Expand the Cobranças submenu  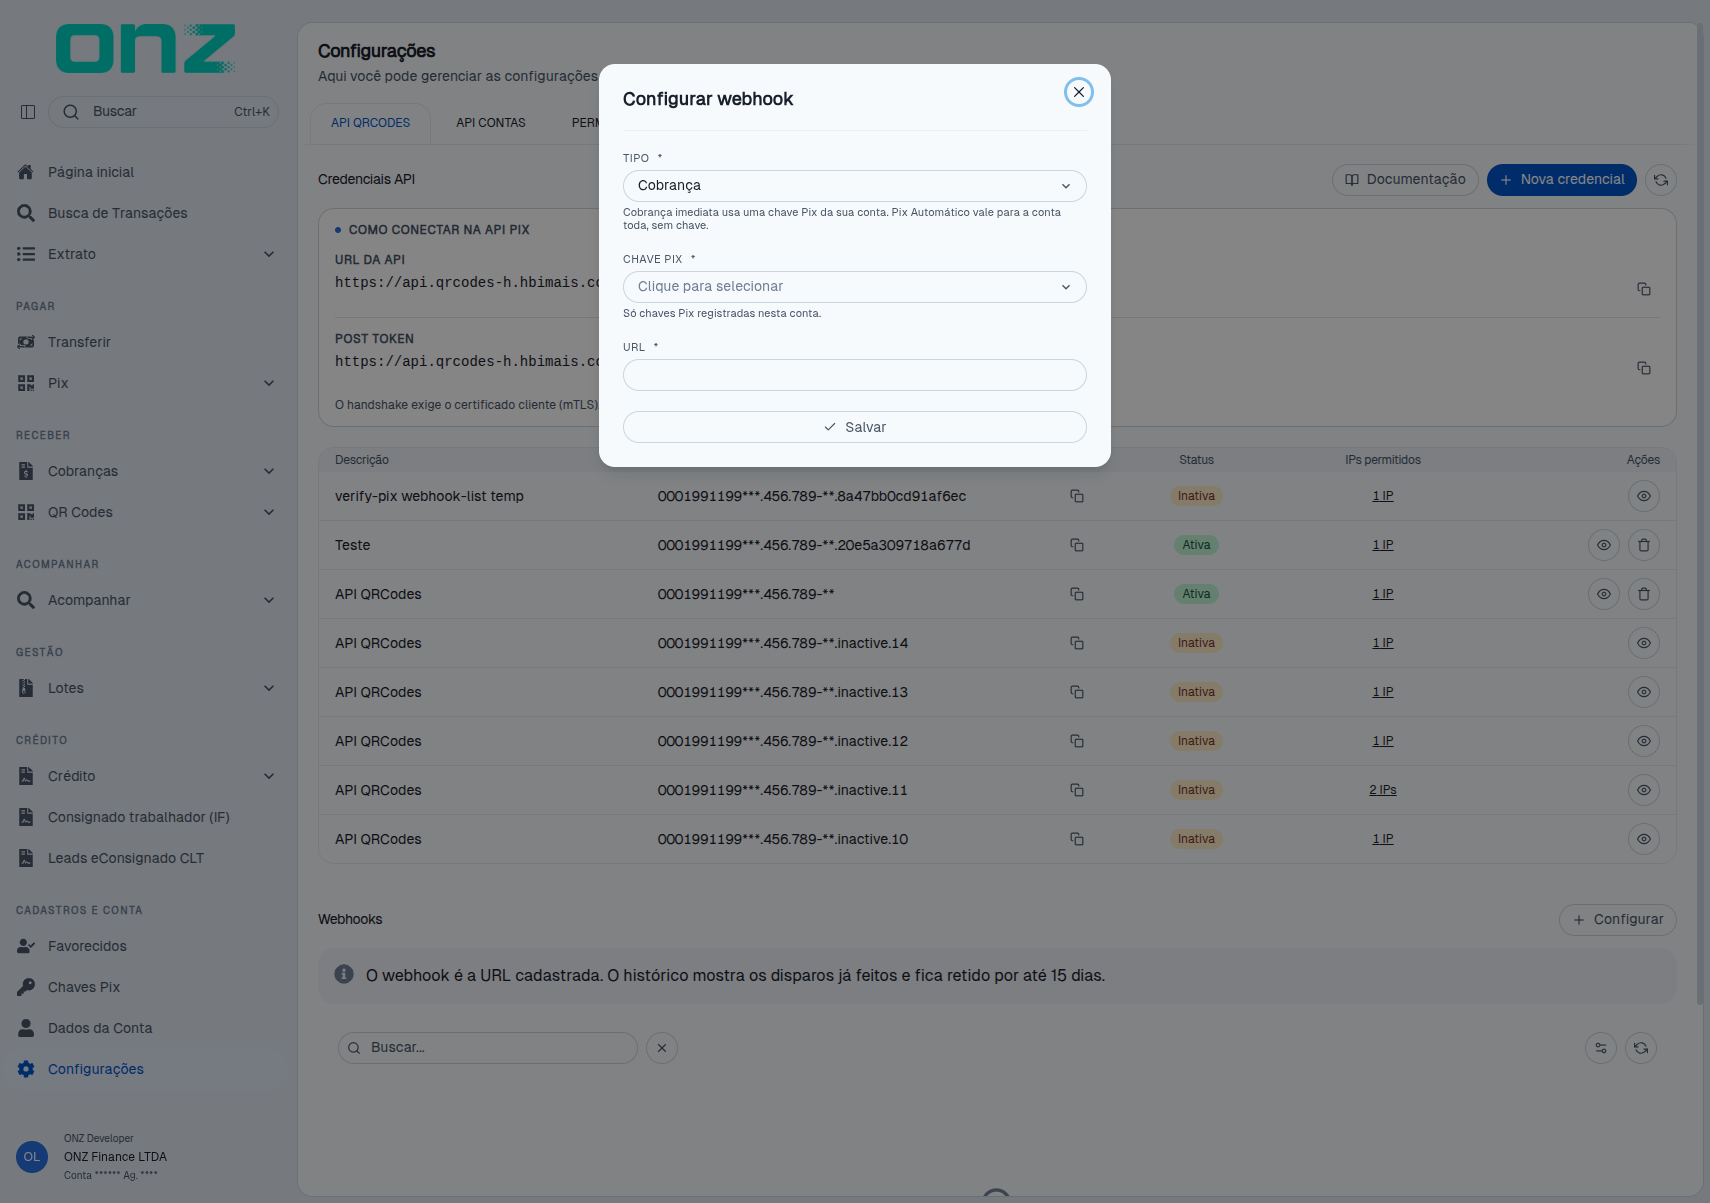(x=147, y=471)
